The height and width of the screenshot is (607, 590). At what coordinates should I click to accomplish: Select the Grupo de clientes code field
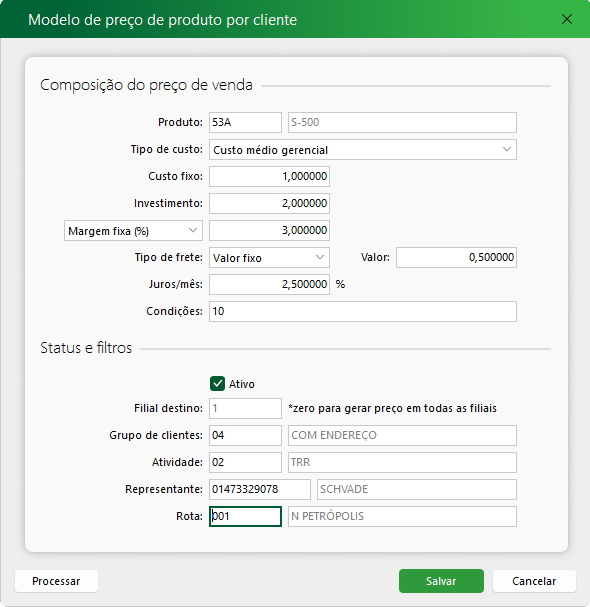click(x=245, y=435)
